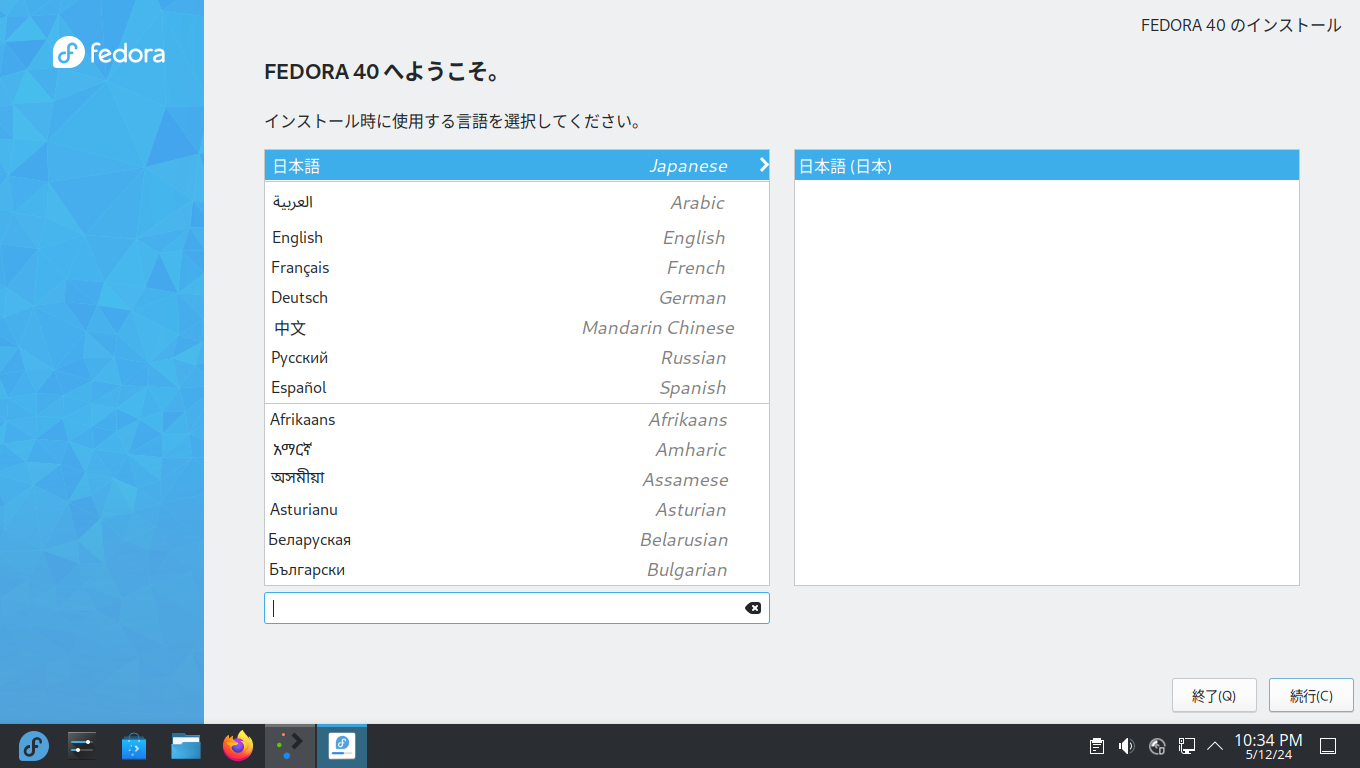Select Deutsch German language row
The height and width of the screenshot is (768, 1360).
pos(517,297)
